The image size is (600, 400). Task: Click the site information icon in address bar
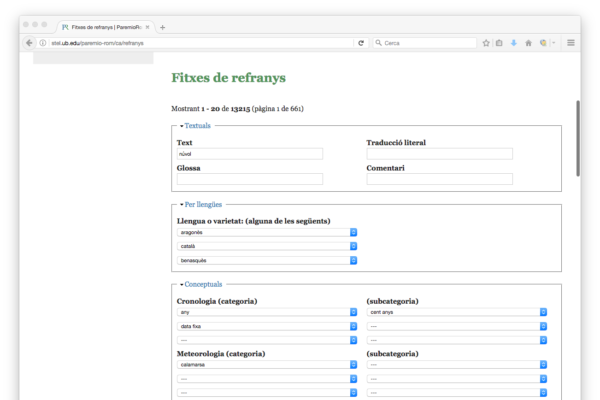tap(44, 43)
